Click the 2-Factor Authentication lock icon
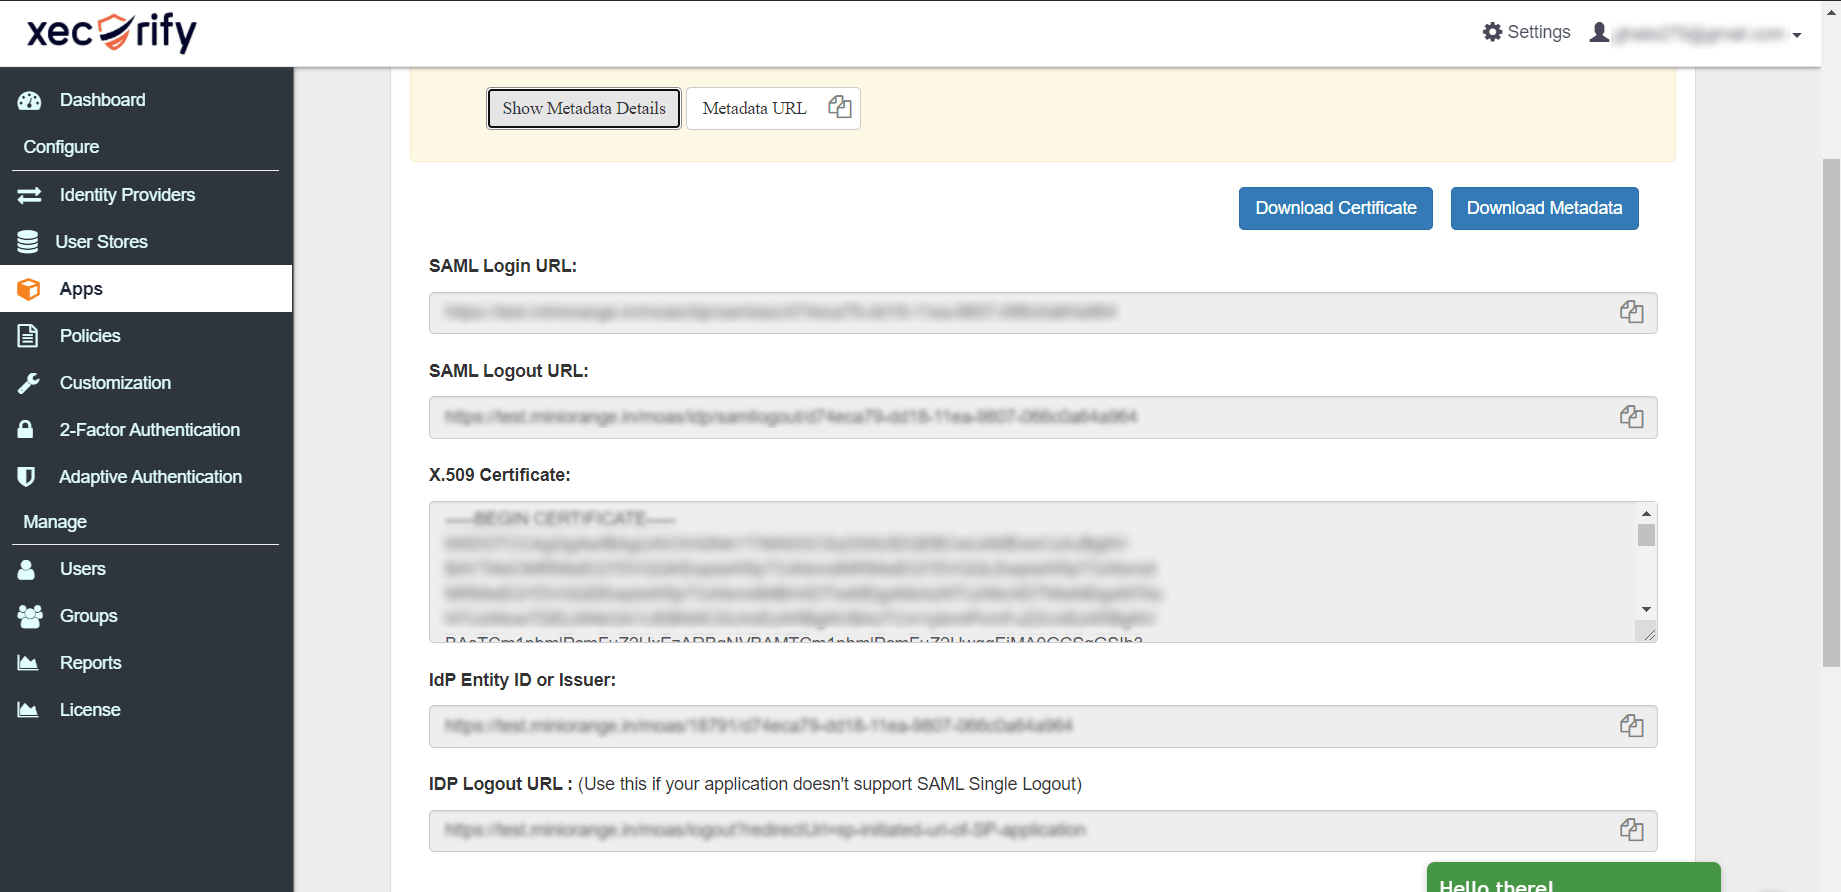 pyautogui.click(x=26, y=429)
